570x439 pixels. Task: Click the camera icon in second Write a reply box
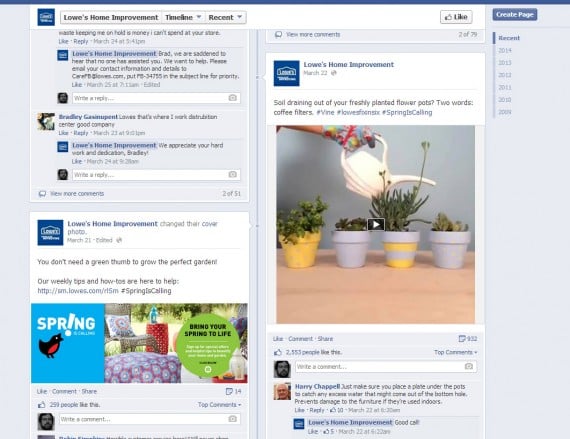tap(233, 174)
